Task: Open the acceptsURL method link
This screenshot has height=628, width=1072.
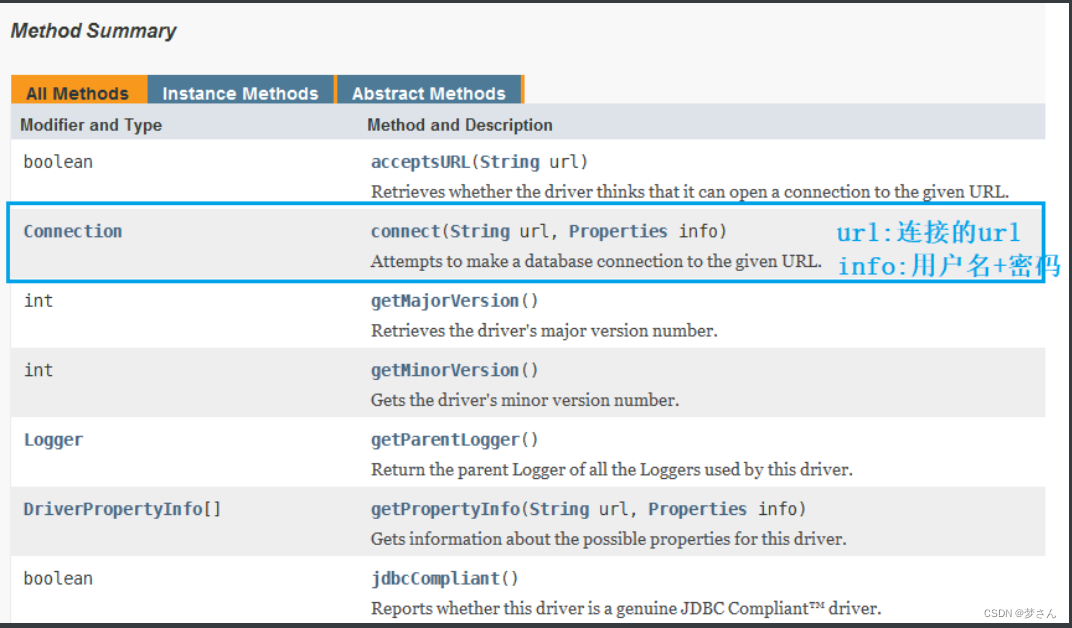Action: click(x=420, y=162)
